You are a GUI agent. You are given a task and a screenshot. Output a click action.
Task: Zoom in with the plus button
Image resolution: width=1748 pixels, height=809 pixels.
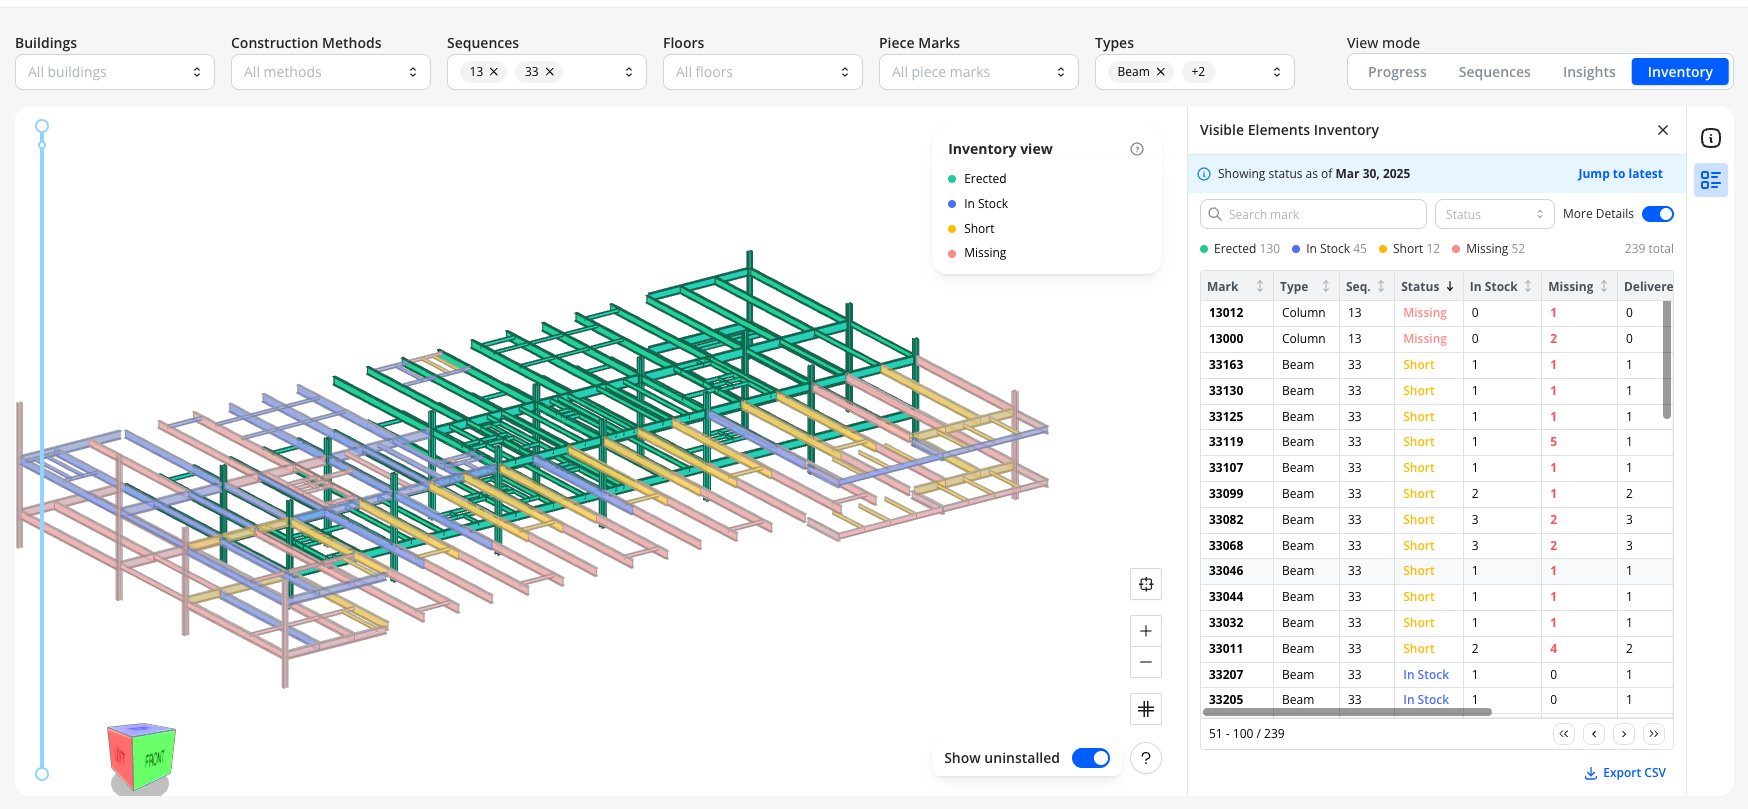click(1146, 631)
